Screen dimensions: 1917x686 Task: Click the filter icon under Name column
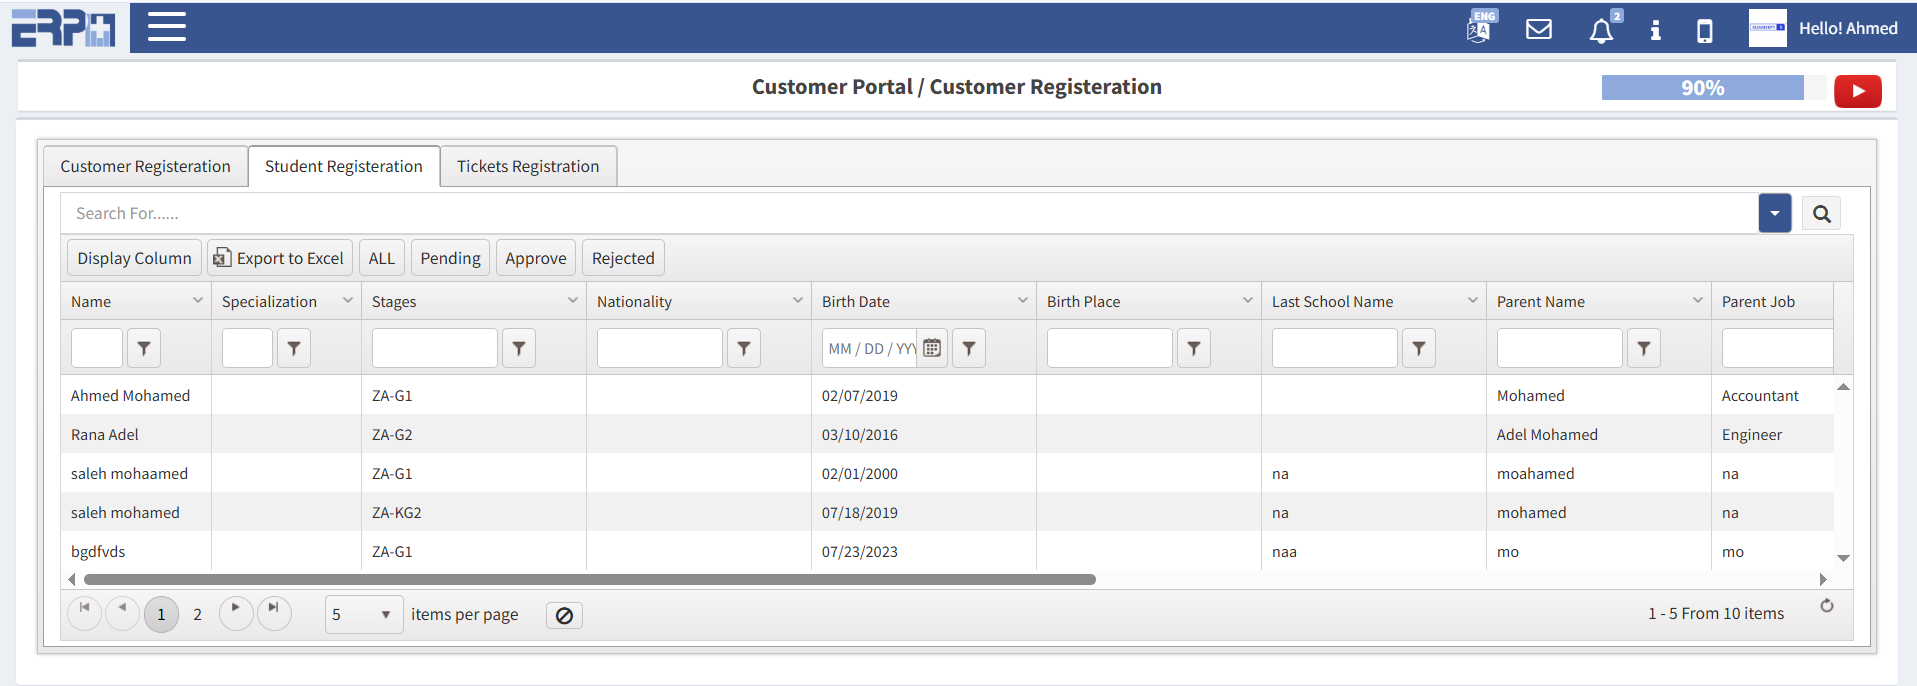tap(144, 348)
